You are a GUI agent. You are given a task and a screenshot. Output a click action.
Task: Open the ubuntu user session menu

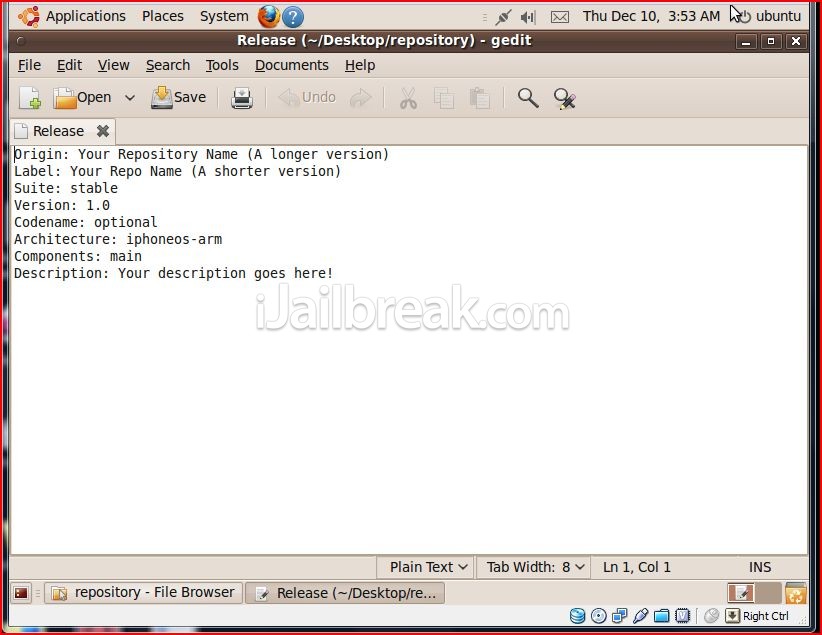770,16
